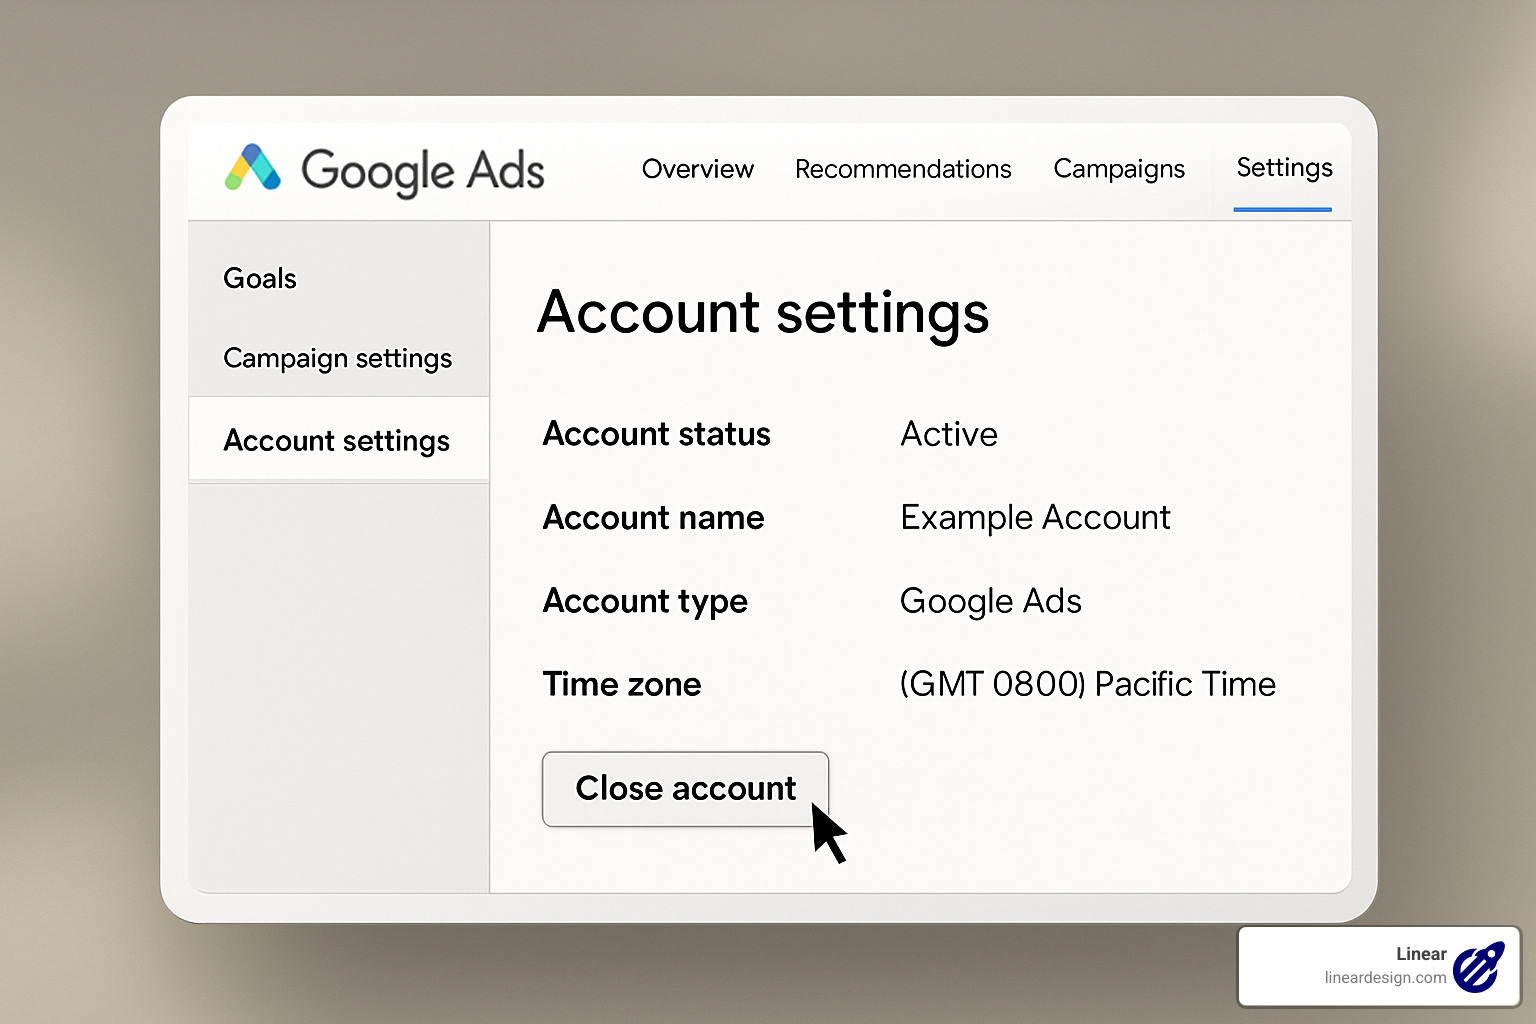Go to the Campaigns tab
This screenshot has height=1024, width=1536.
[1118, 169]
